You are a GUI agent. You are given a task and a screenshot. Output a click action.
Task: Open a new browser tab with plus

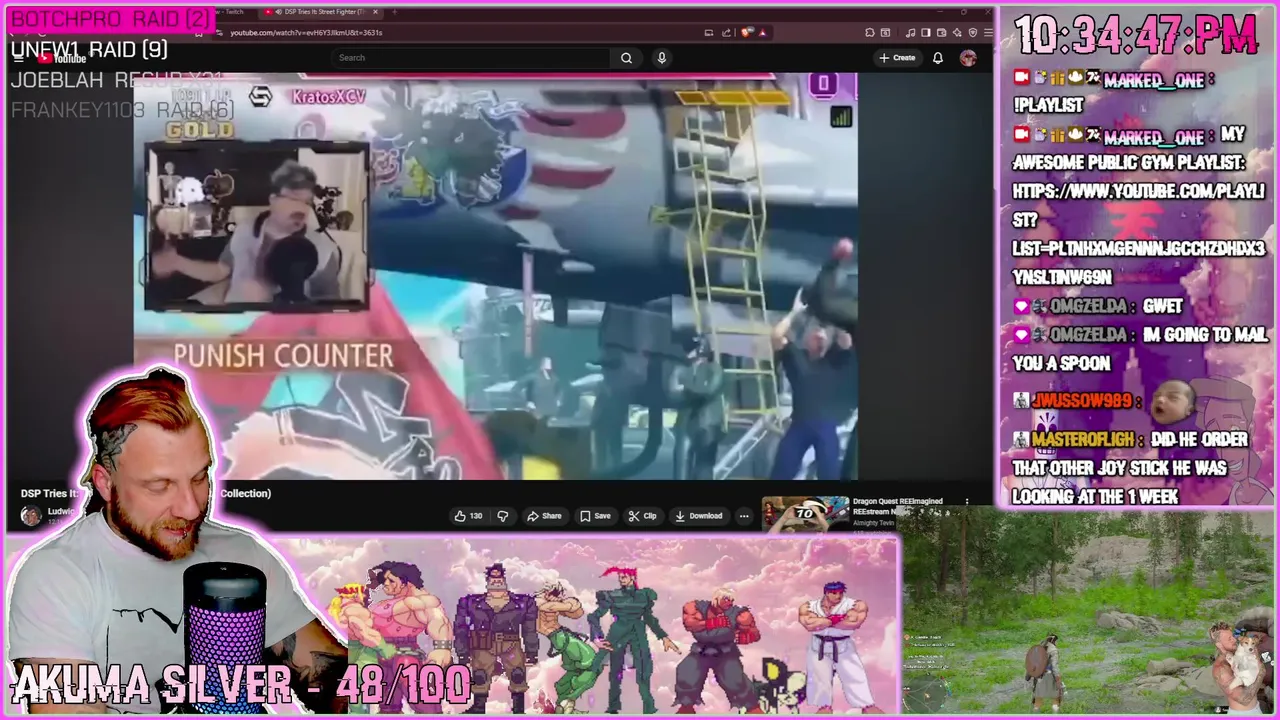[394, 12]
